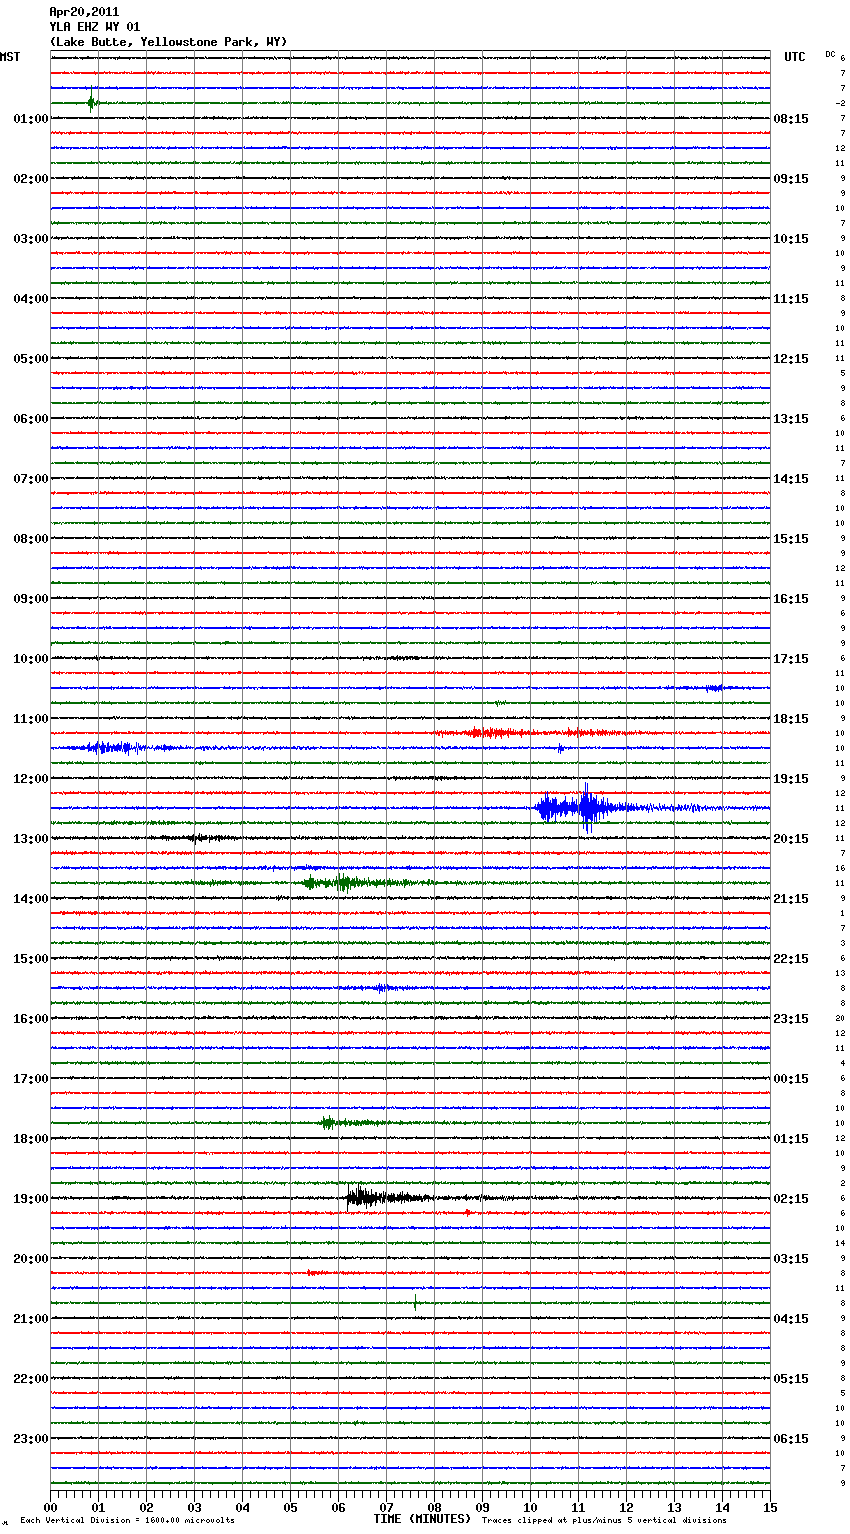Select the 17:00 MST time label
Screen dimensions: 850x1534
point(31,1079)
